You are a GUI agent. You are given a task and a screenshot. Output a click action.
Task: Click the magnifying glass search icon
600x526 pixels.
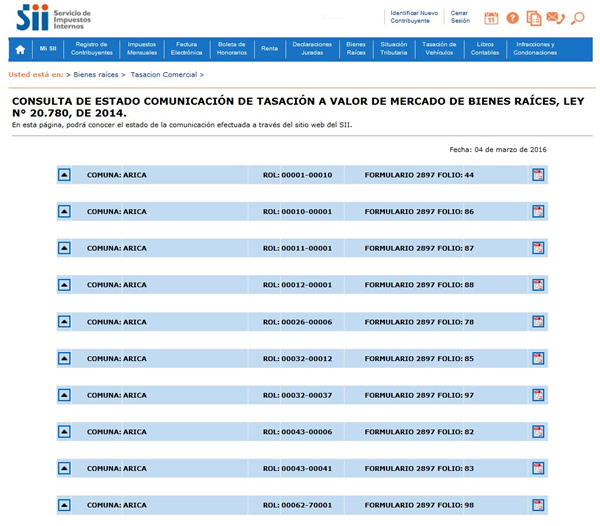(577, 18)
